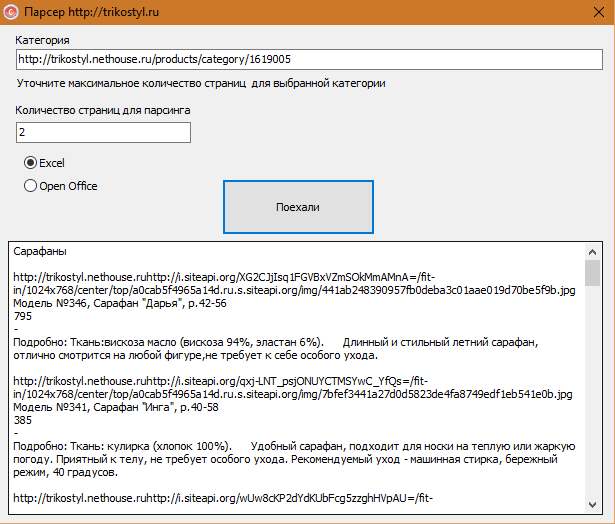615x524 pixels.
Task: Select the Excel radio button
Action: (x=31, y=163)
